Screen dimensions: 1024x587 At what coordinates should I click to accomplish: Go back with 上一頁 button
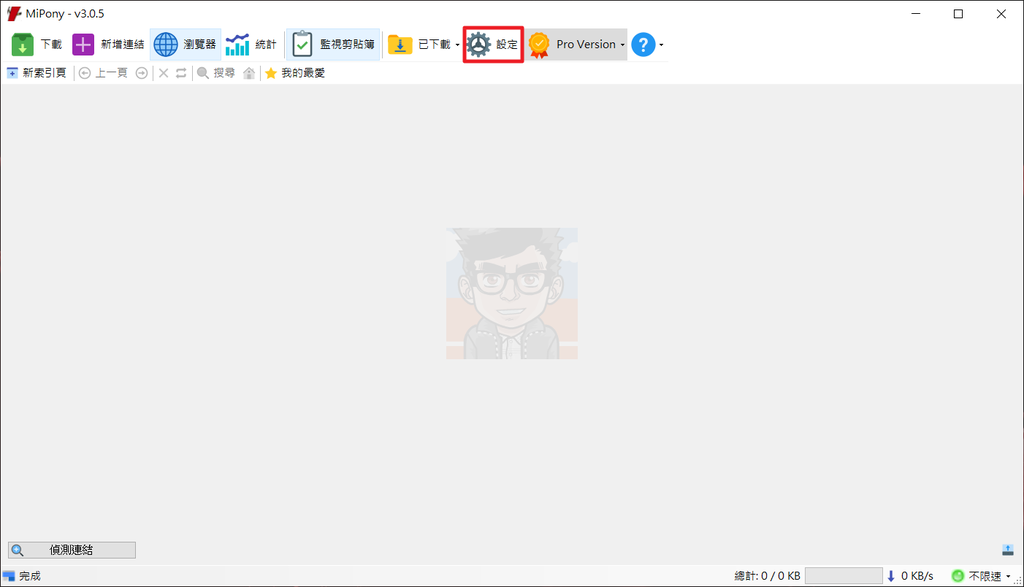click(103, 73)
